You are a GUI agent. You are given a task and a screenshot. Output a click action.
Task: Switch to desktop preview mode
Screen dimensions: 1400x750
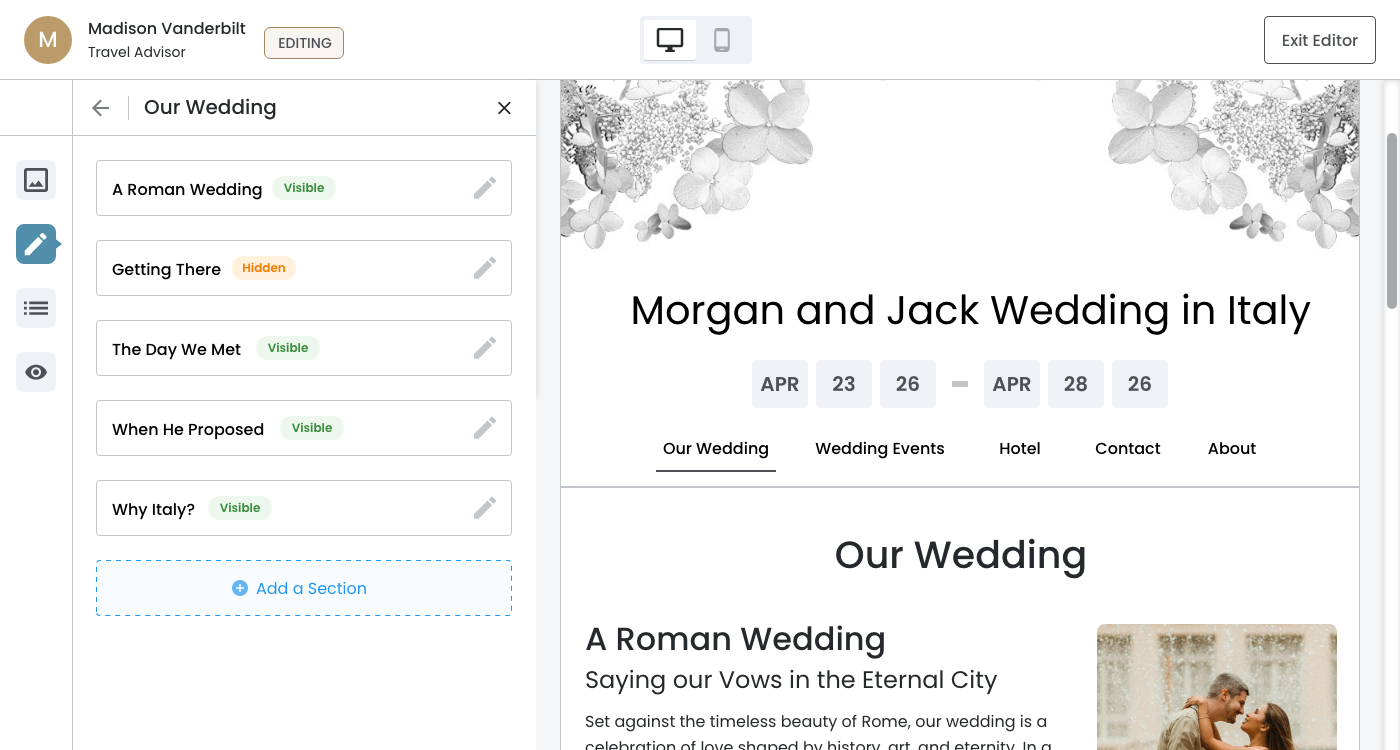click(670, 40)
